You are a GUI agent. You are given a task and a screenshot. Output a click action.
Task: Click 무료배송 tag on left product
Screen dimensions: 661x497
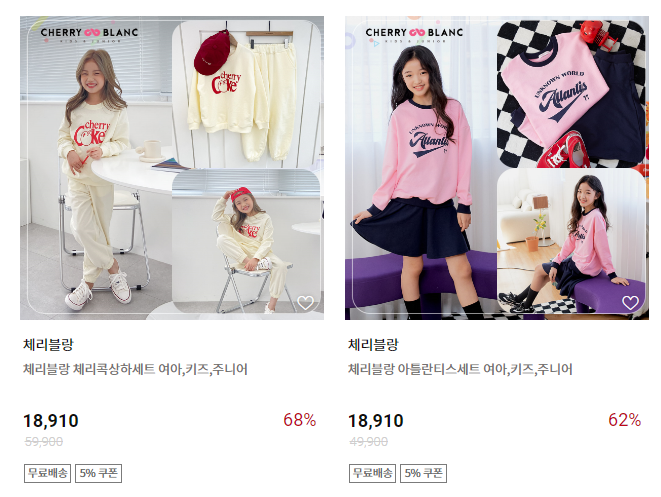47,473
